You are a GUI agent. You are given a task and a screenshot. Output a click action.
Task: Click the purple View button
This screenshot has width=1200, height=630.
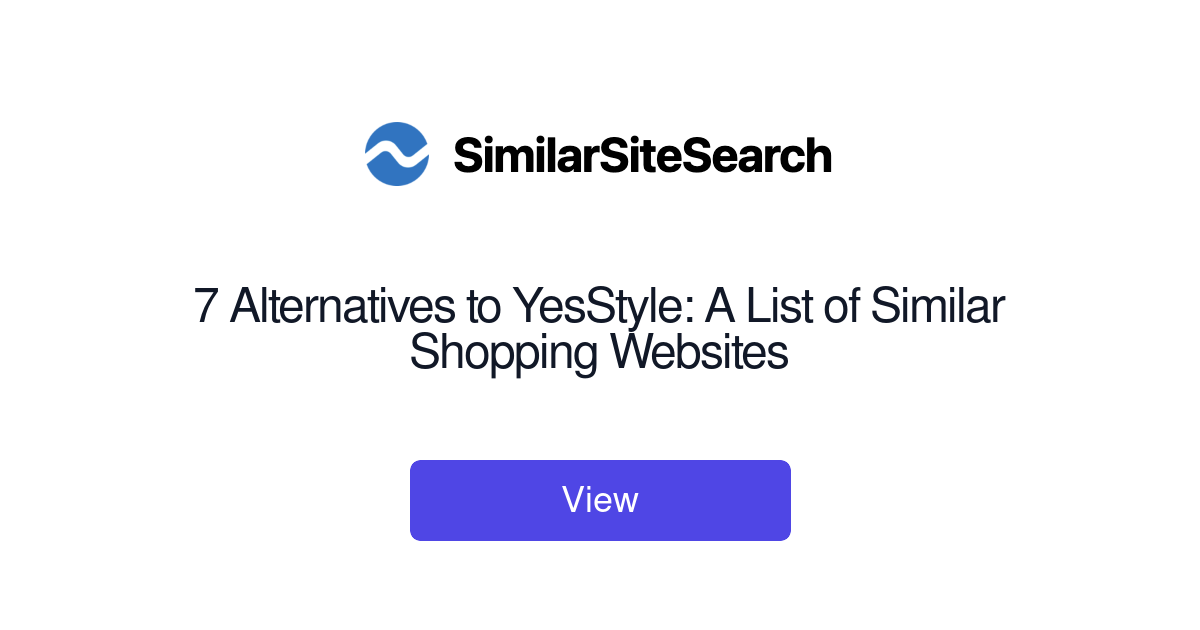click(600, 500)
